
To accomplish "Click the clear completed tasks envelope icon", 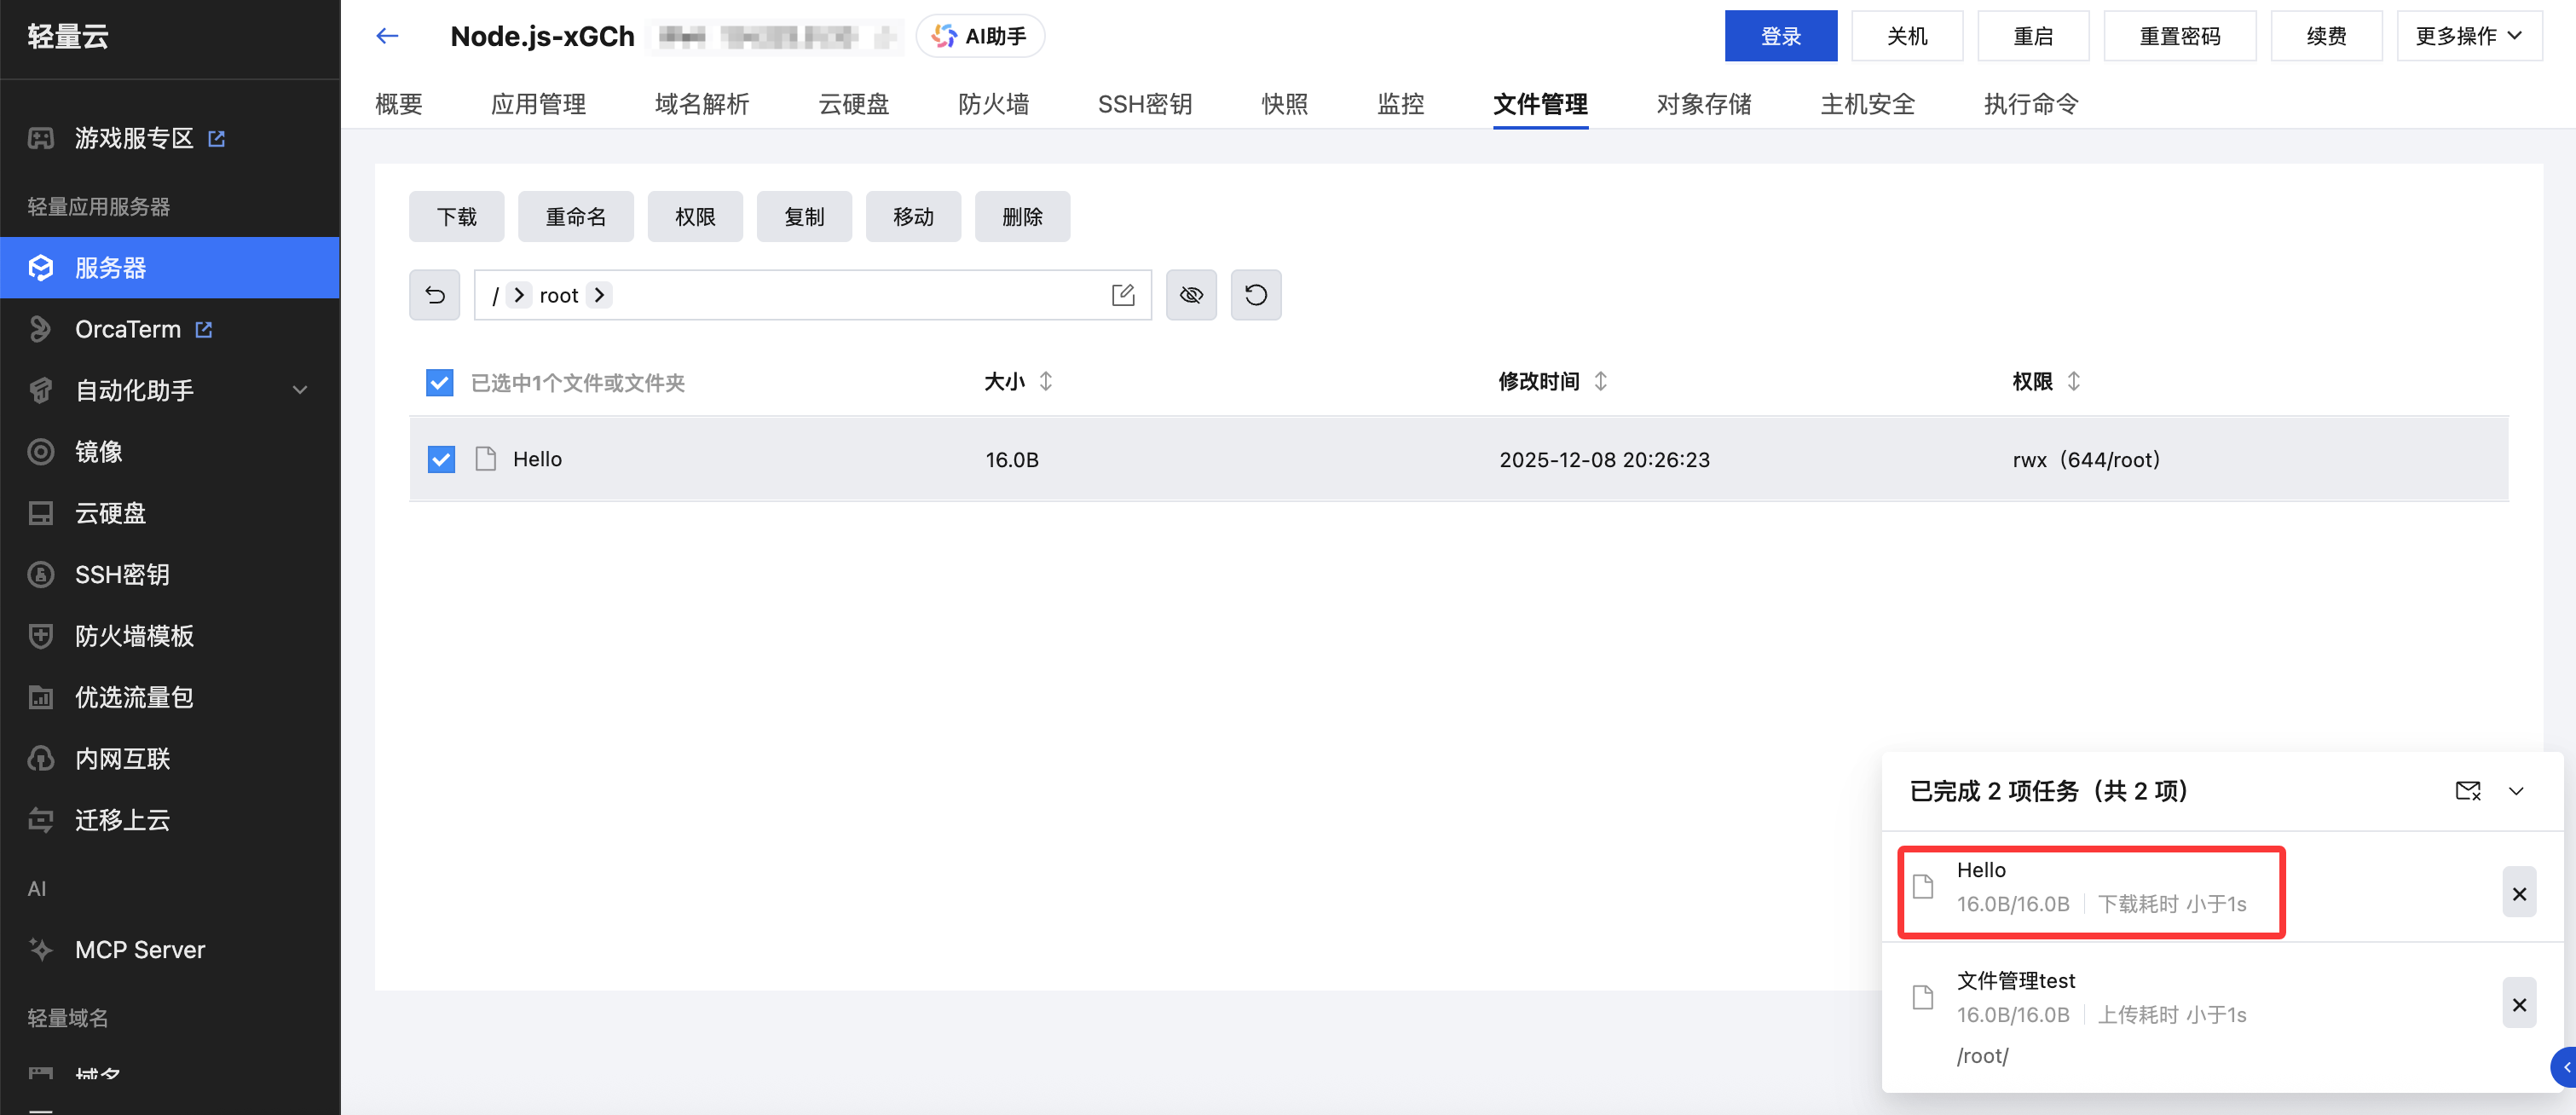I will pos(2467,791).
